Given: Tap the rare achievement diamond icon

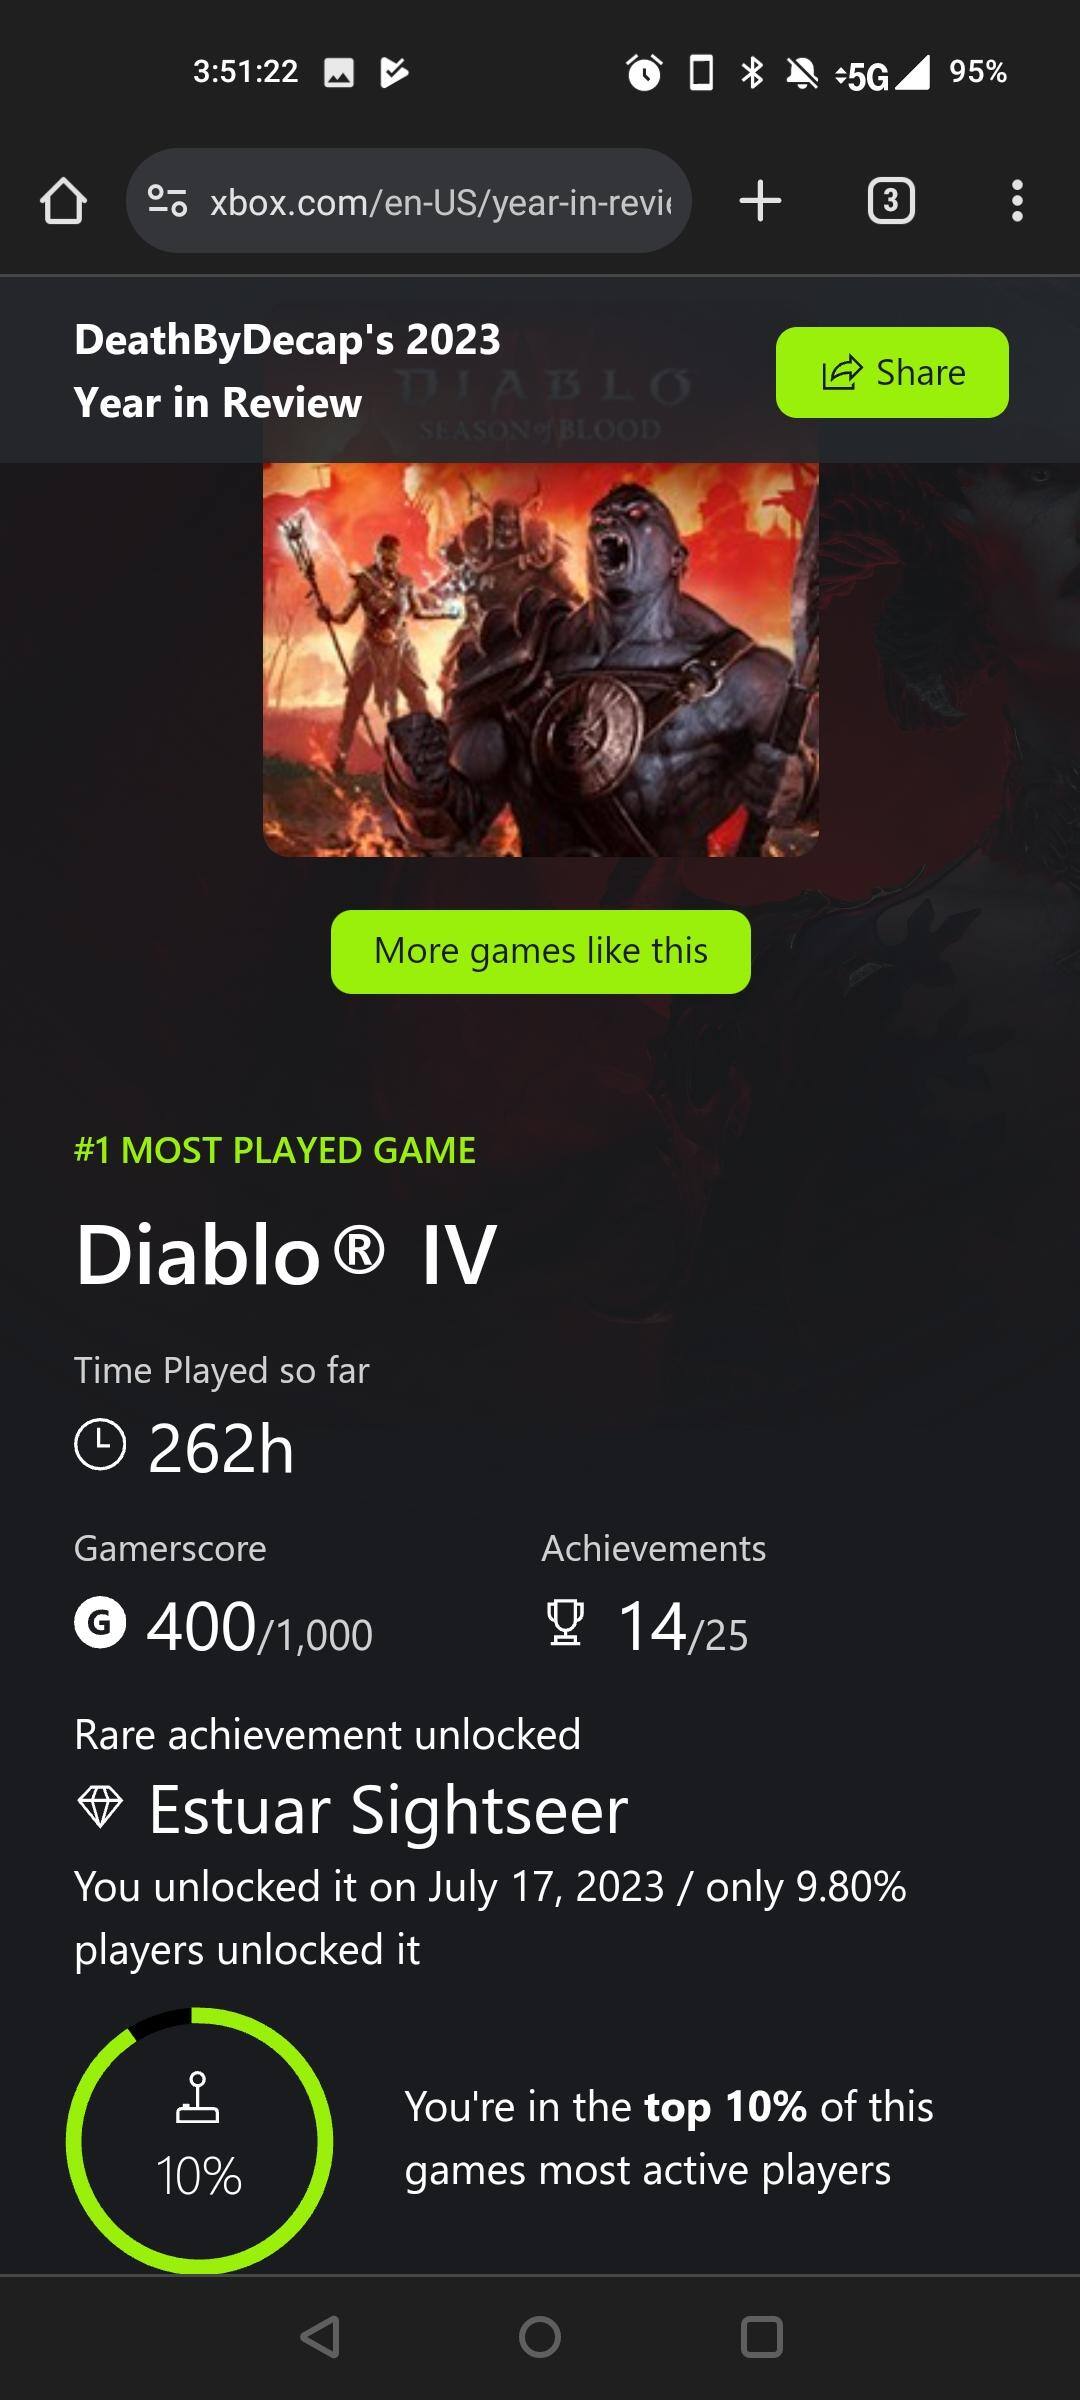Looking at the screenshot, I should pos(100,1807).
